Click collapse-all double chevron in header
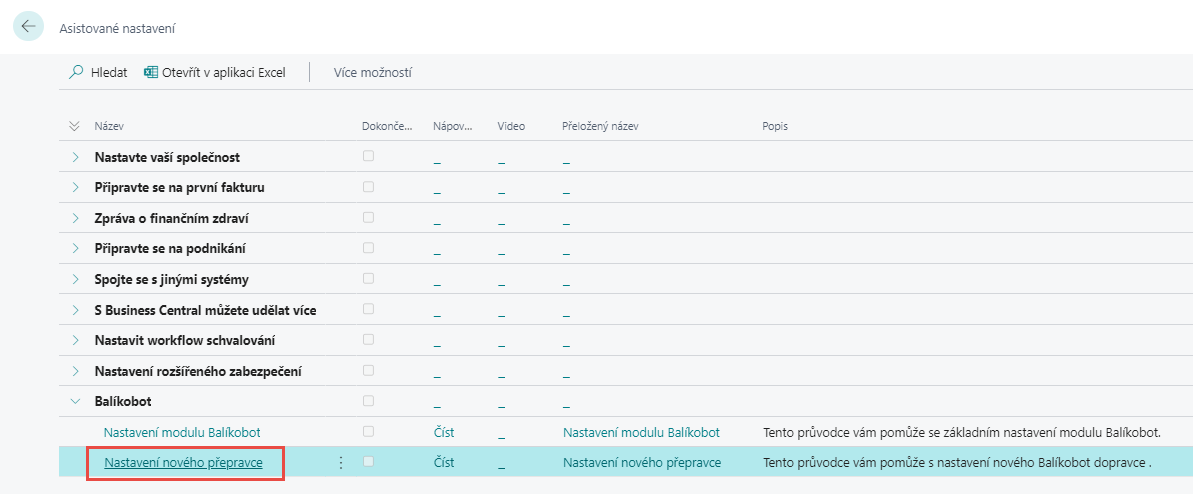 point(74,127)
